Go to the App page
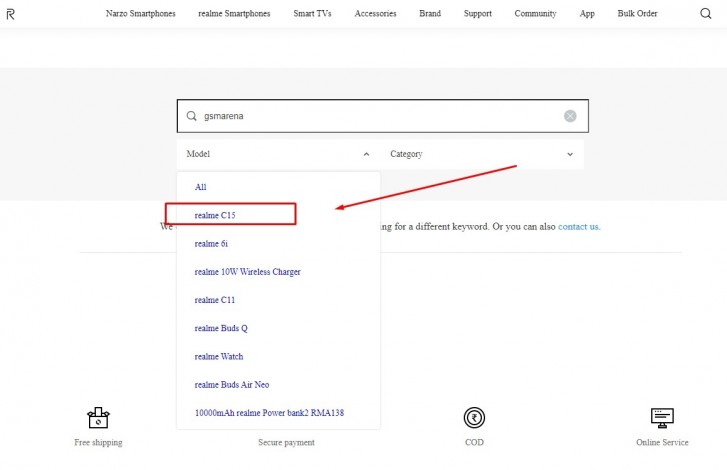 pyautogui.click(x=587, y=13)
